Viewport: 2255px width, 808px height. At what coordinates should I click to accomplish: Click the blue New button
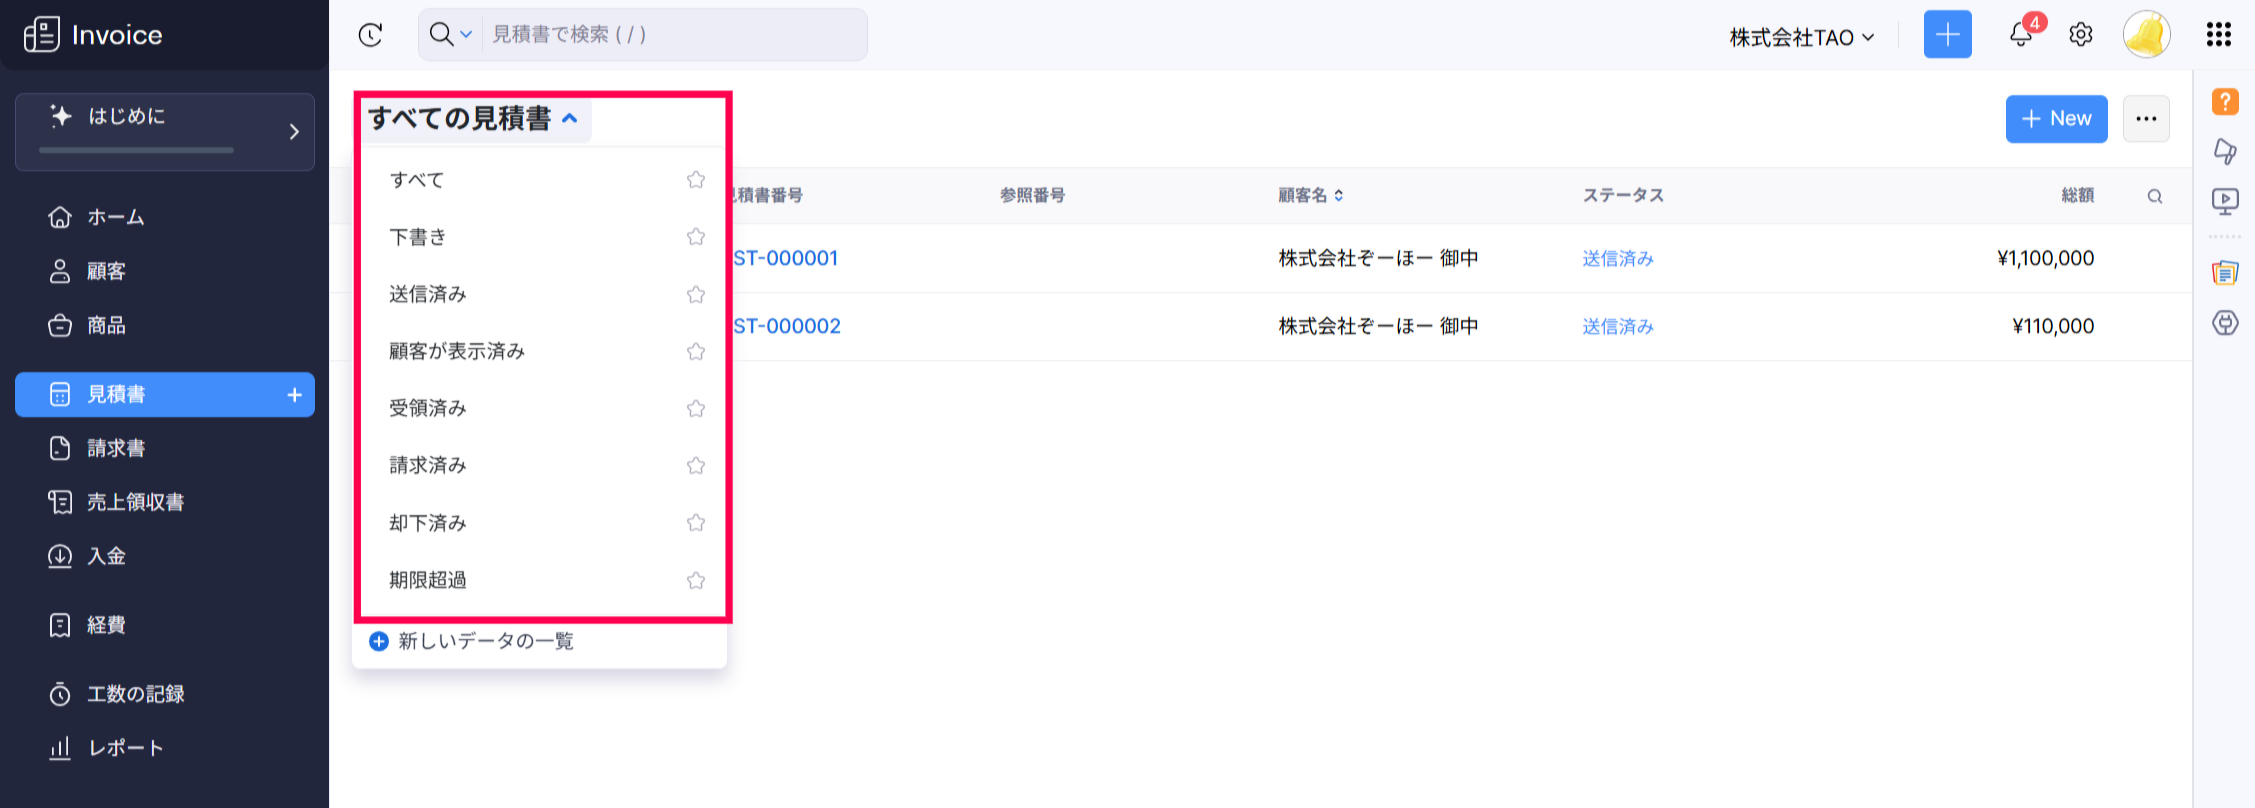coord(2056,119)
